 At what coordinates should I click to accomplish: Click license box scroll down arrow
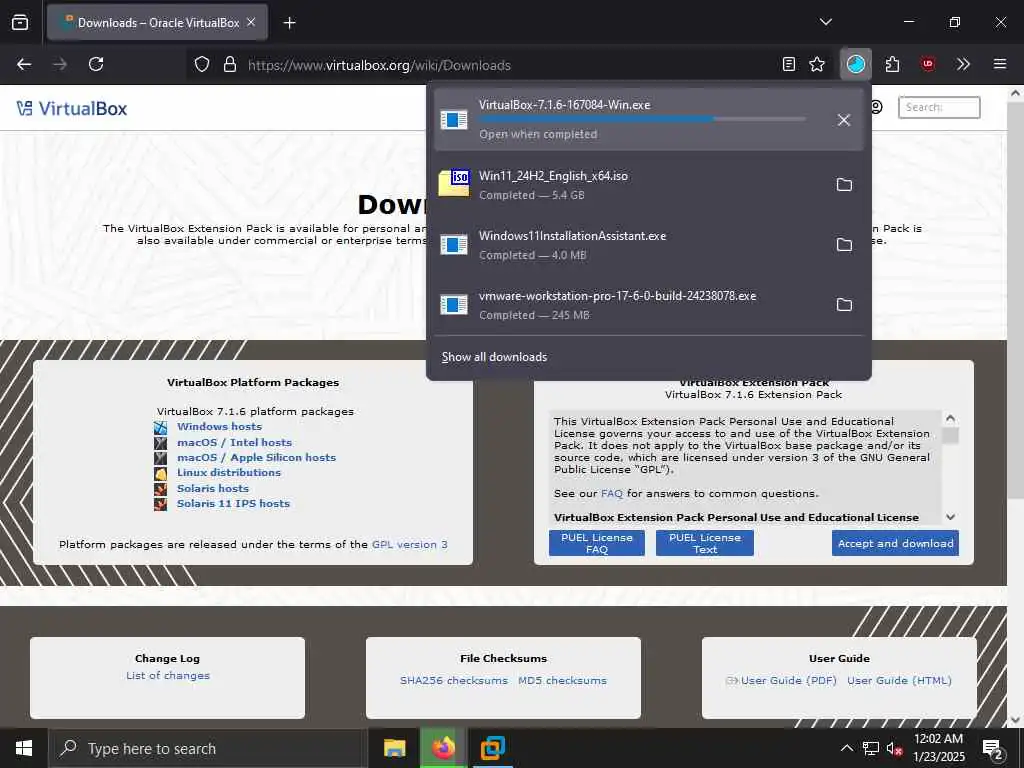pos(951,517)
